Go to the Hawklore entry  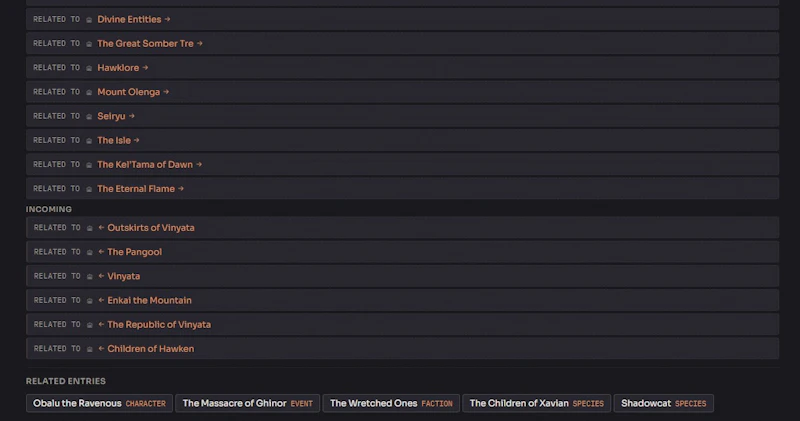(x=122, y=67)
